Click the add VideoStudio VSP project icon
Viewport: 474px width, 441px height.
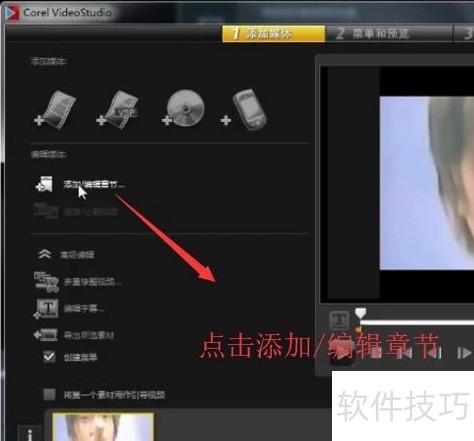tap(118, 109)
